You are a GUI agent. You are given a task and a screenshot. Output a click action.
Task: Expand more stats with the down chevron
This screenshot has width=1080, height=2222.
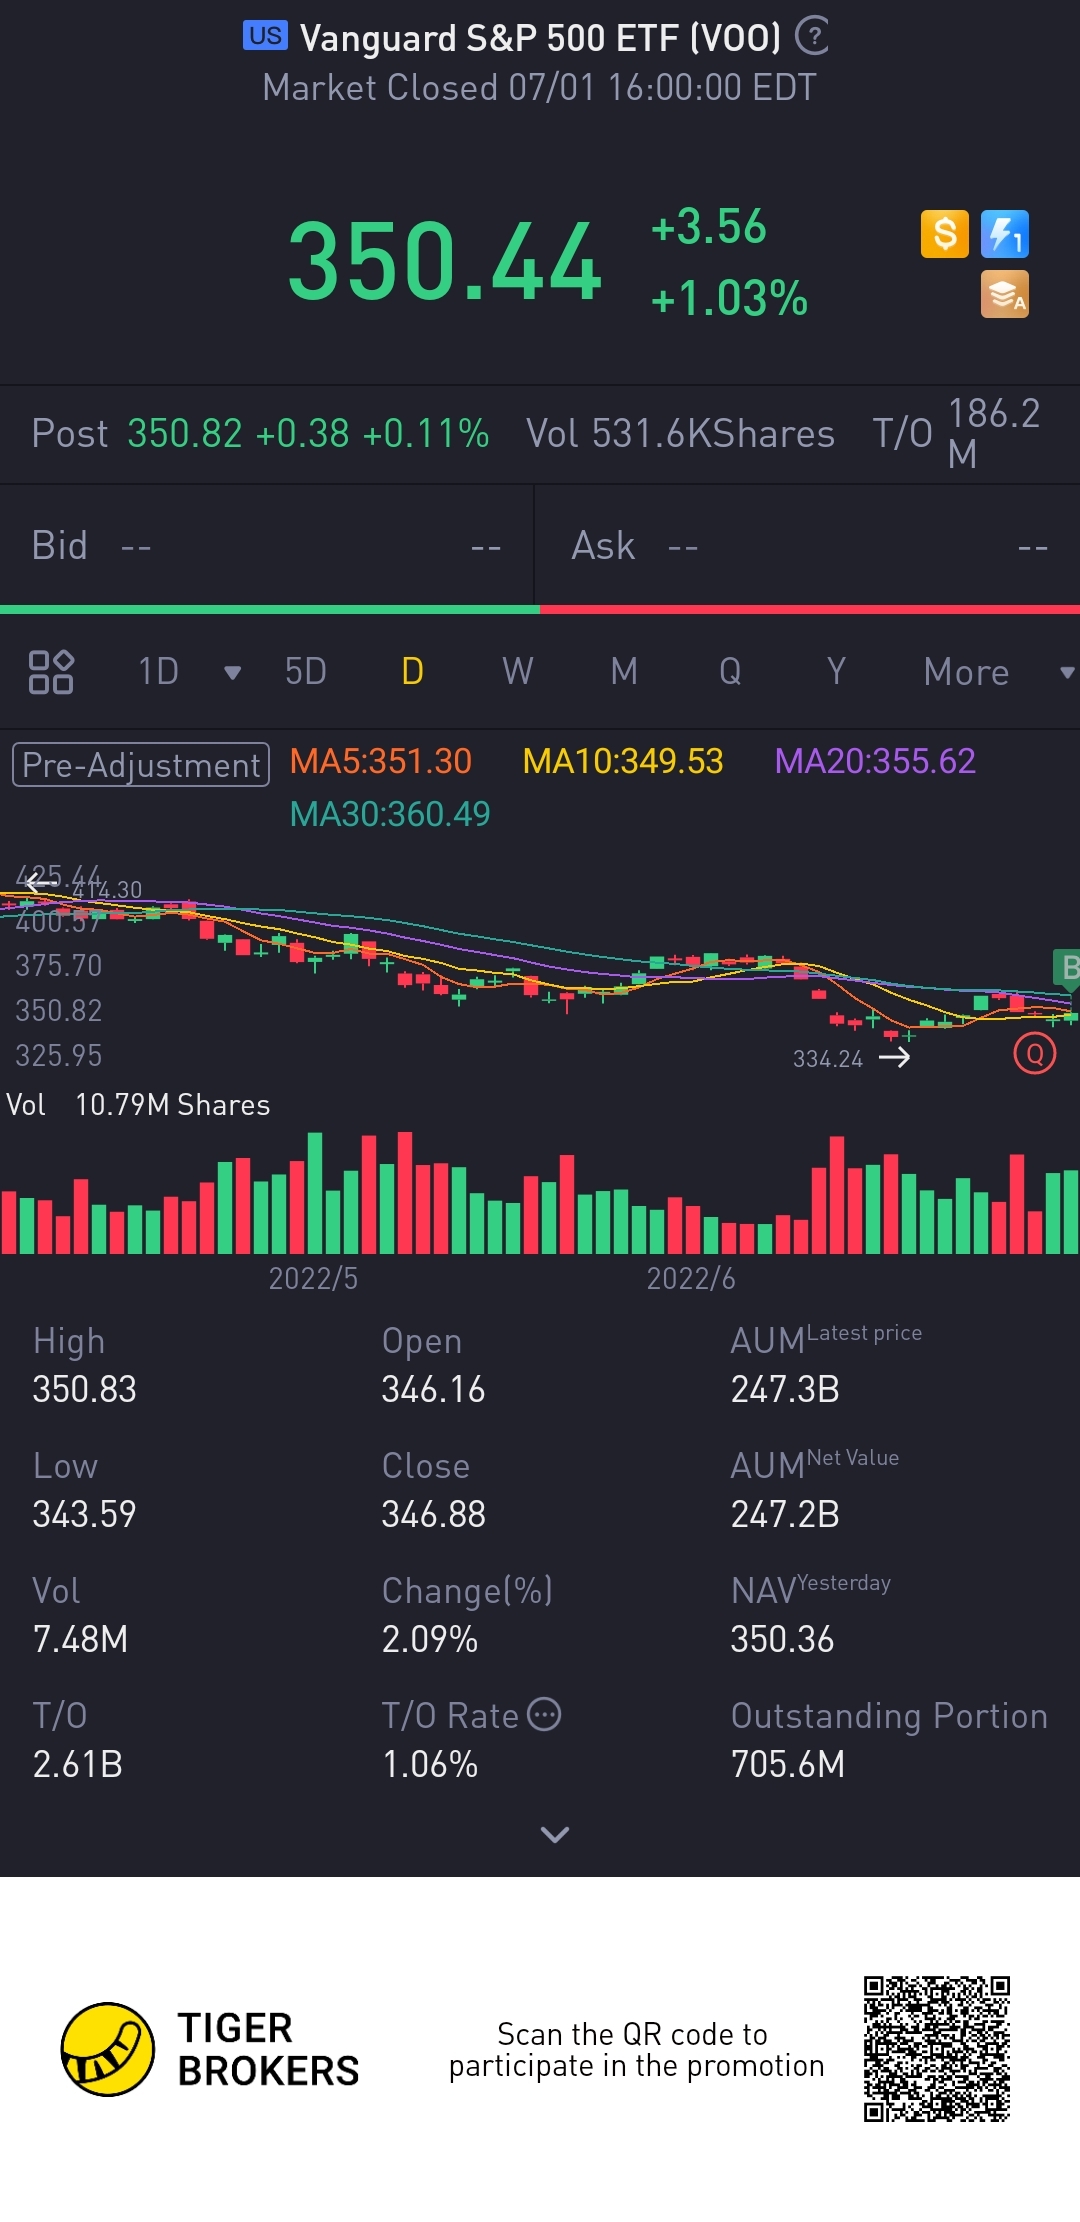coord(554,1834)
